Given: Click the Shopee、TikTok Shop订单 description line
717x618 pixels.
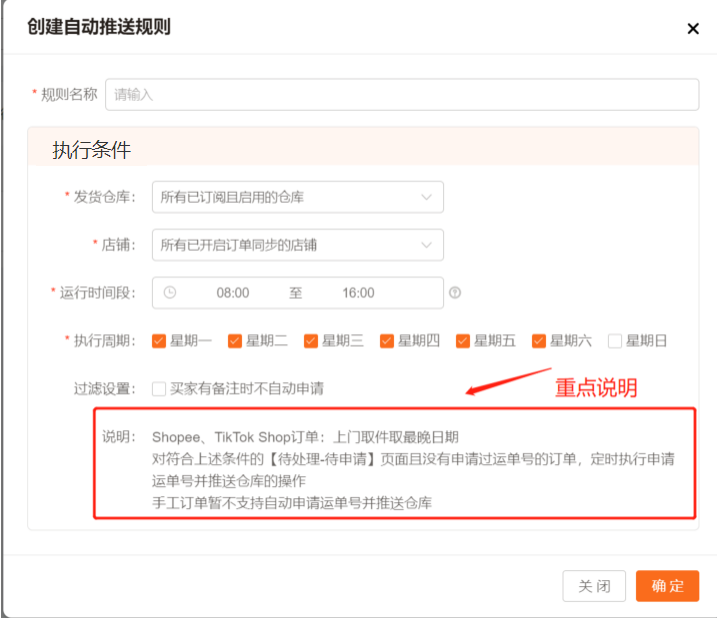Looking at the screenshot, I should [305, 437].
